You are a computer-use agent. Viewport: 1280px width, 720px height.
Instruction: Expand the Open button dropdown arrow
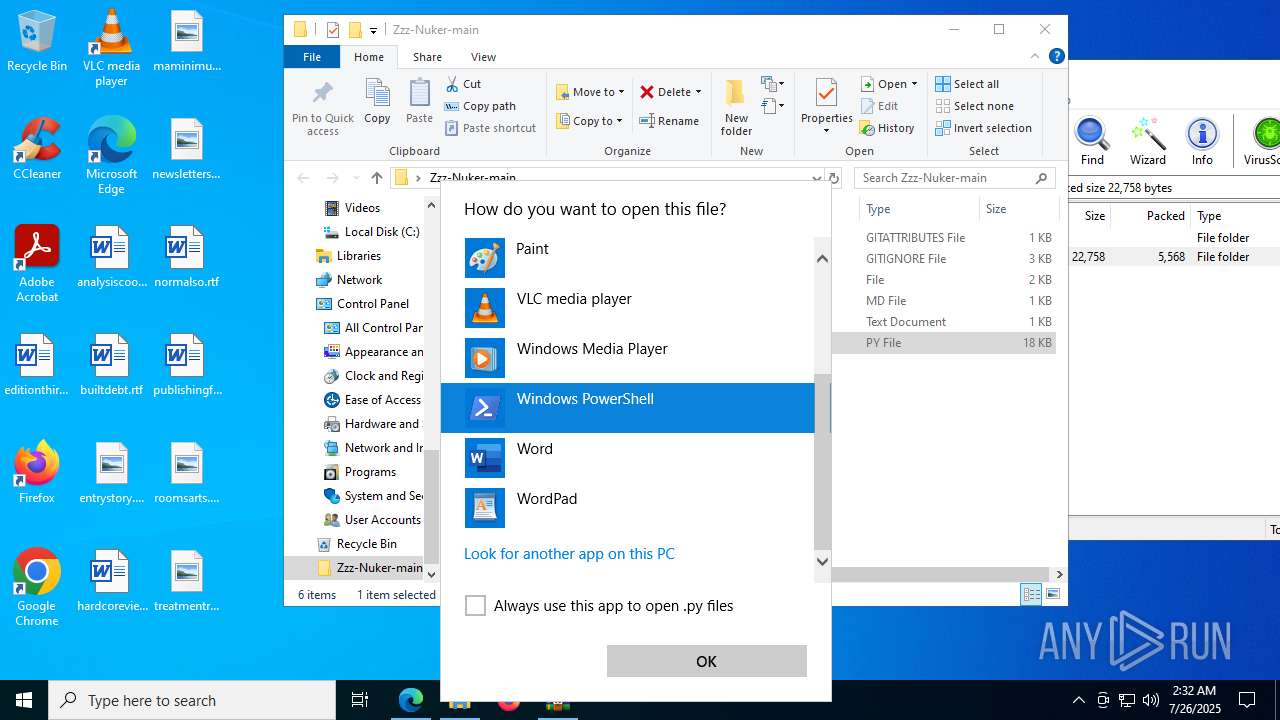coord(914,84)
